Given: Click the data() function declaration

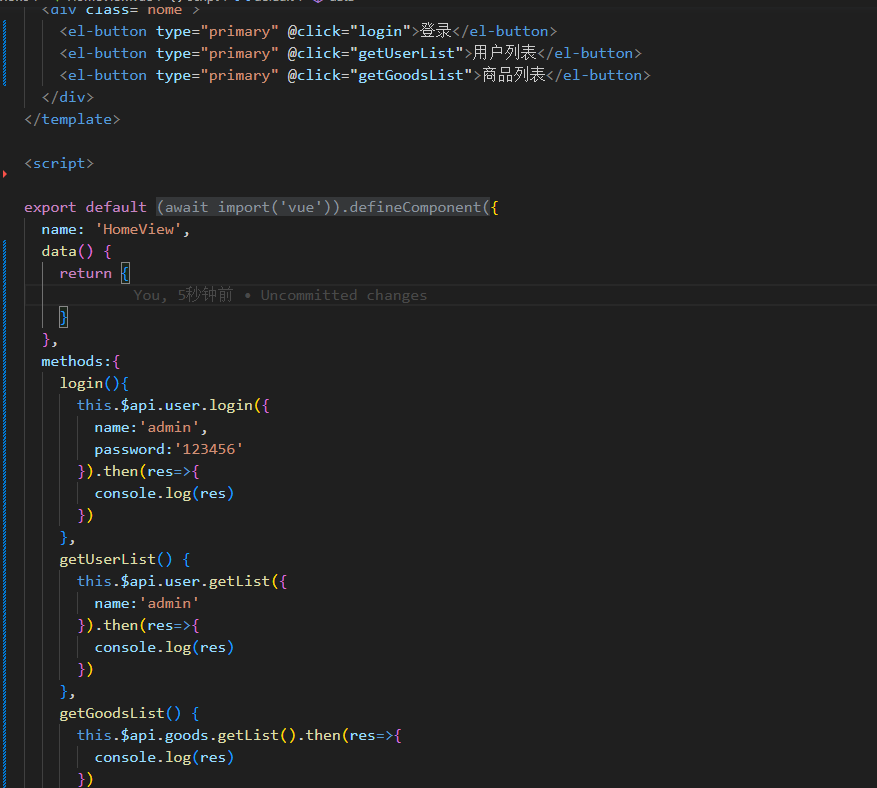Looking at the screenshot, I should 67,251.
